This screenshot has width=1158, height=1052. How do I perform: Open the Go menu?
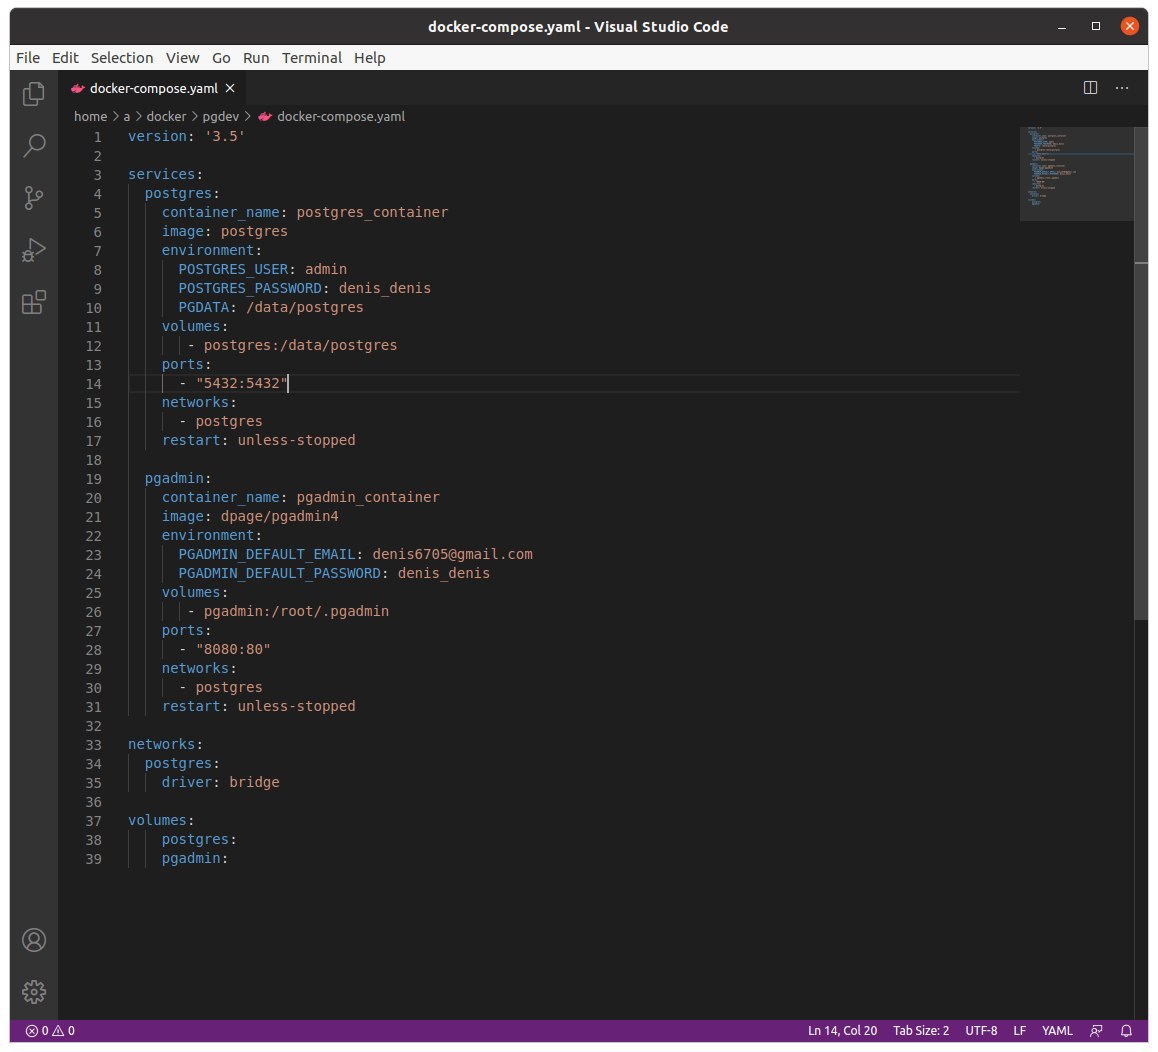click(x=221, y=58)
